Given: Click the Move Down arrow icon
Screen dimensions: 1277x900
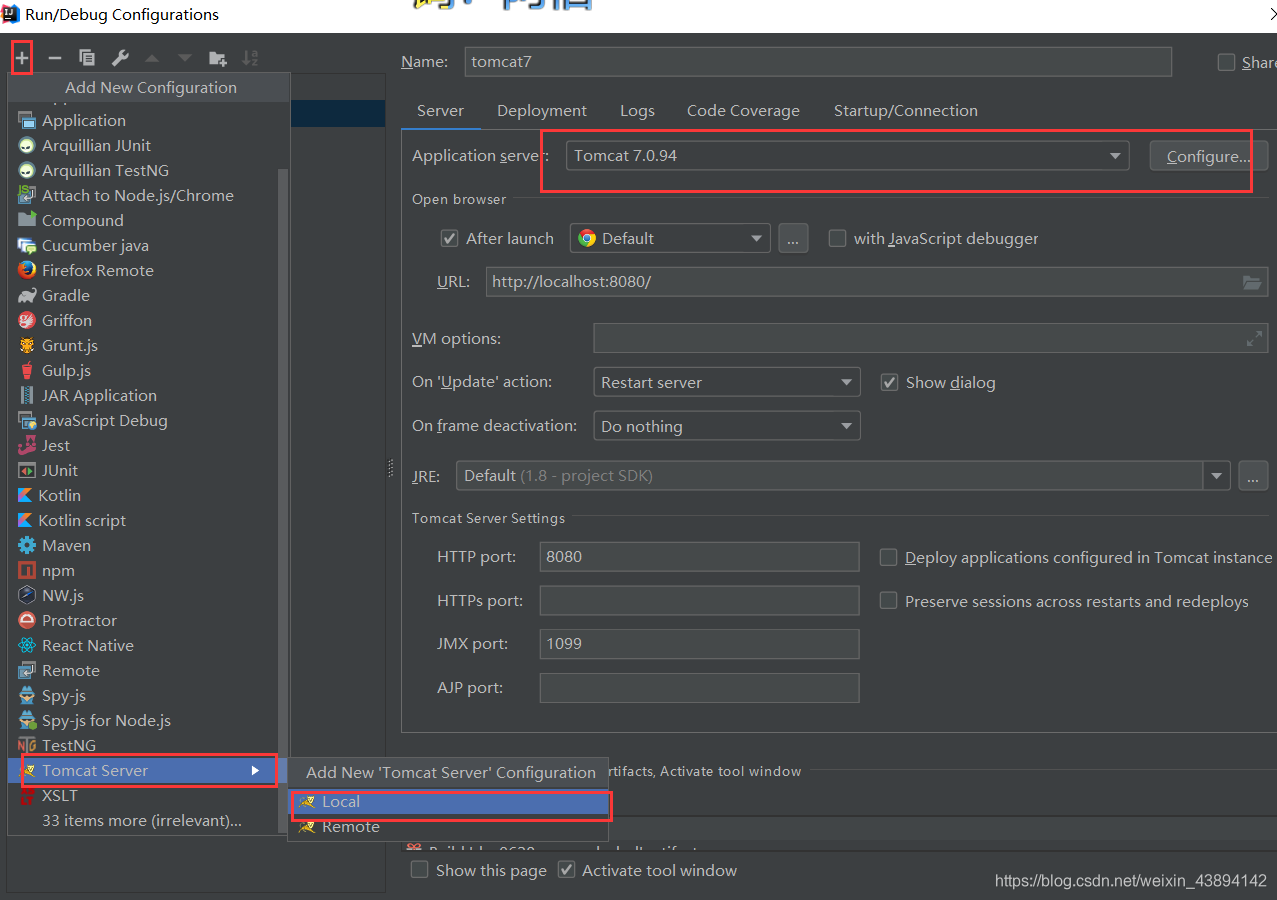Looking at the screenshot, I should (x=185, y=58).
